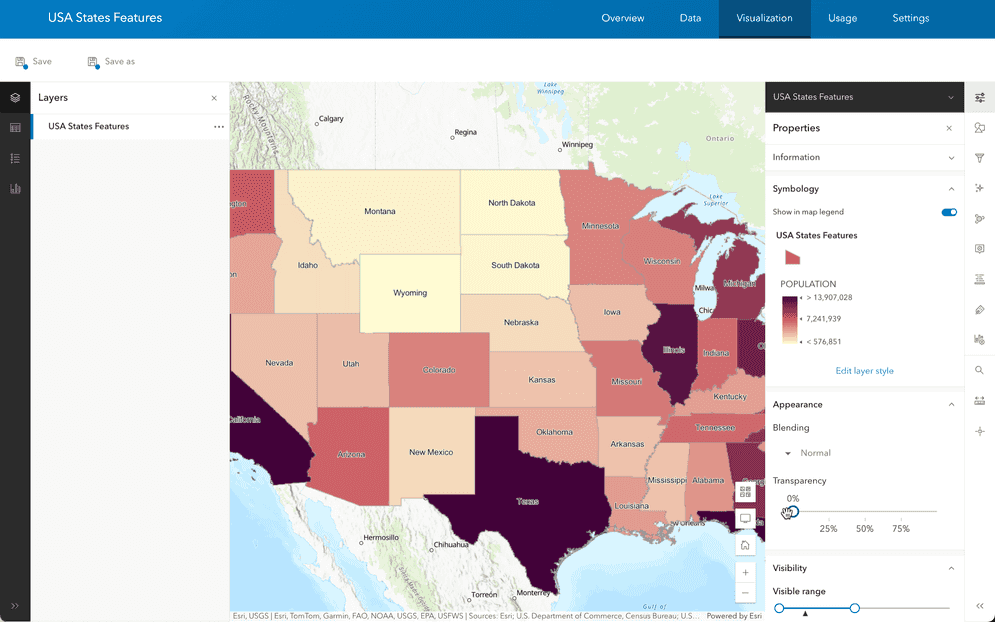The width and height of the screenshot is (995, 622).
Task: Return to the map's default home extent
Action: [745, 545]
